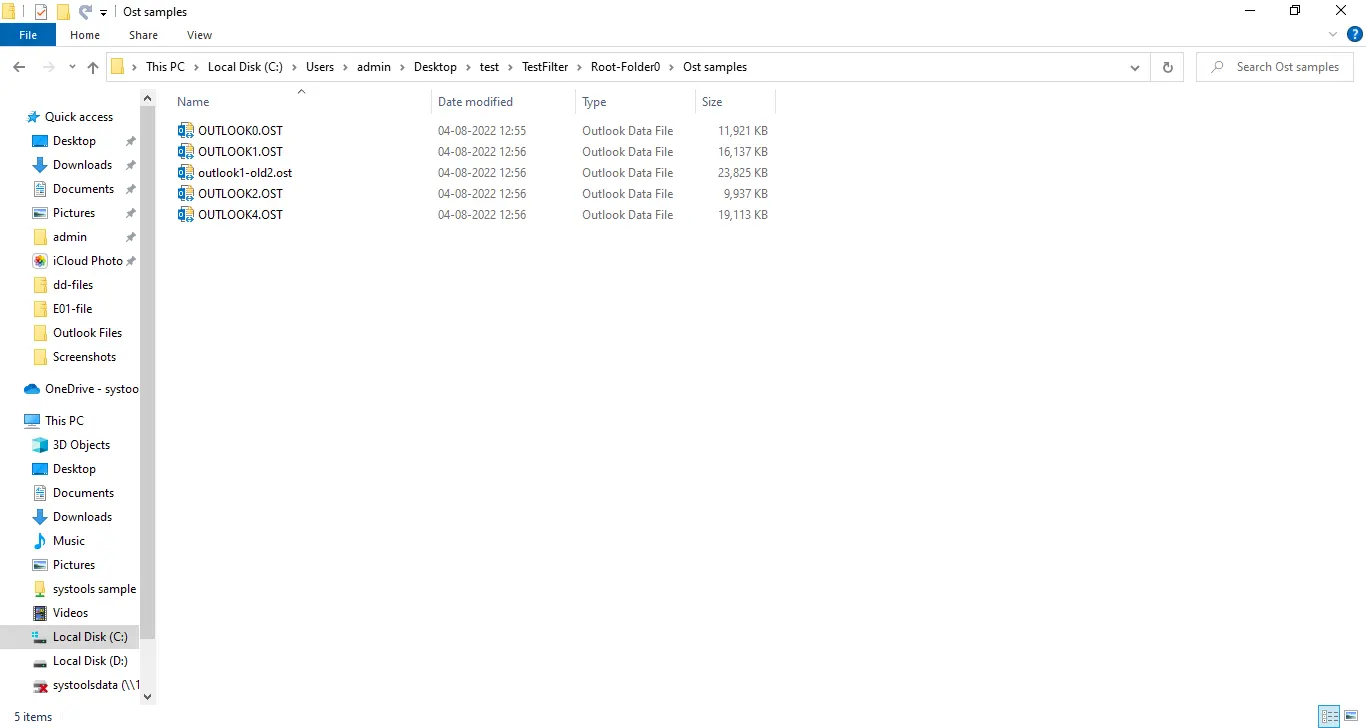The width and height of the screenshot is (1366, 728).
Task: Open the Share ribbon tab
Action: [143, 35]
